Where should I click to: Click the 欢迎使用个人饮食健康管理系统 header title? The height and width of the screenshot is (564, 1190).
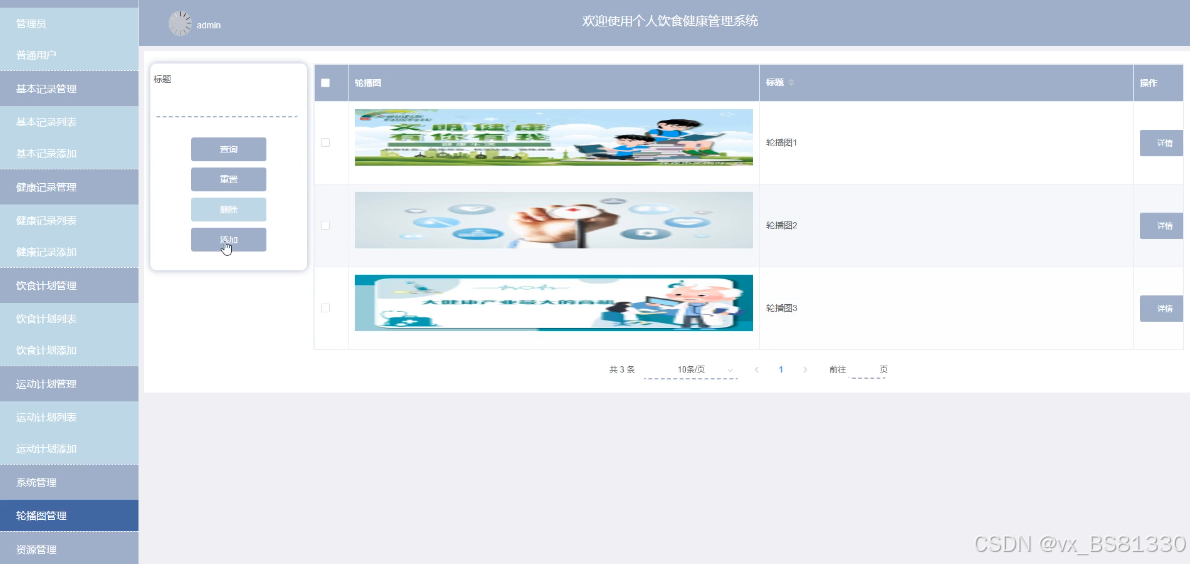[670, 20]
